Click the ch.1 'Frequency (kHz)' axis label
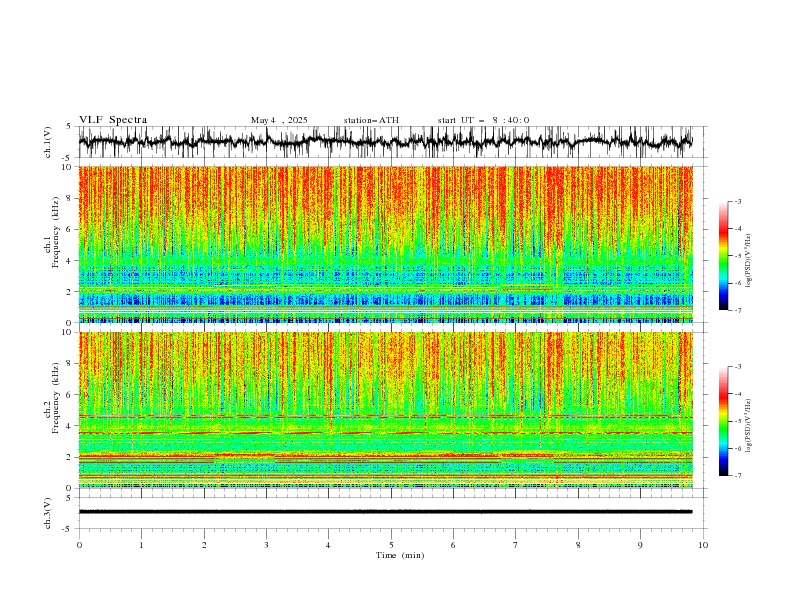792x612 pixels. point(56,233)
